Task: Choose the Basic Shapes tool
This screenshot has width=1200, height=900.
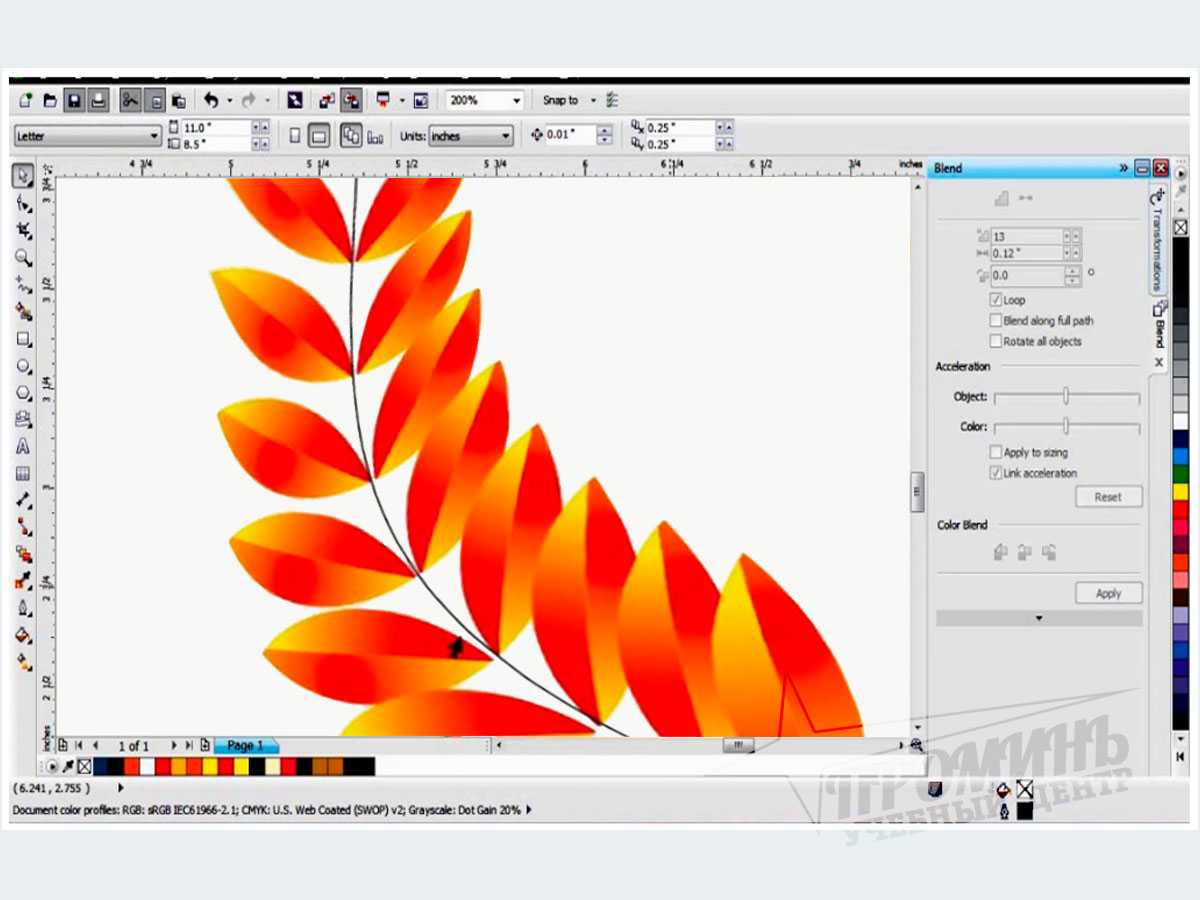Action: tap(23, 420)
